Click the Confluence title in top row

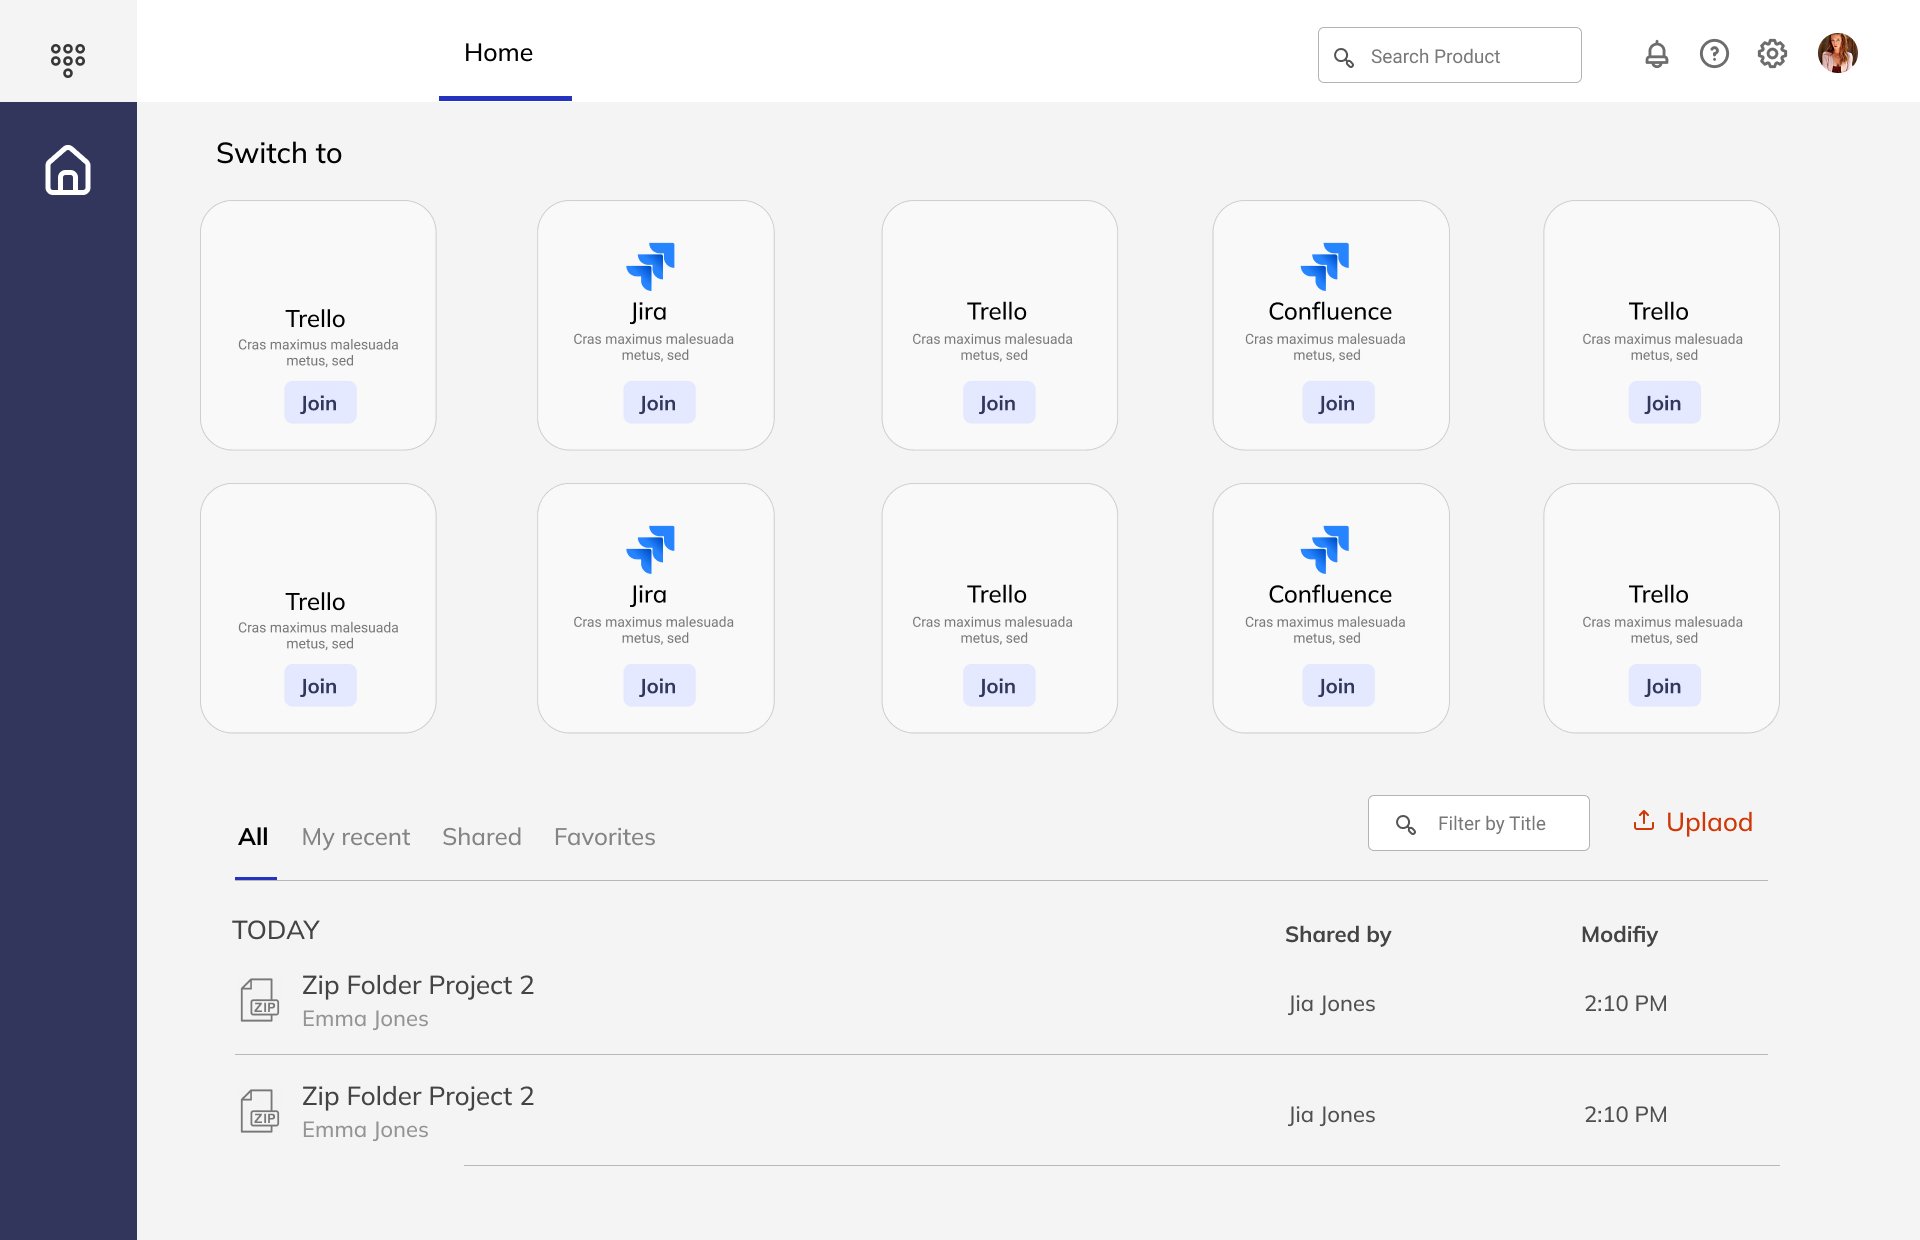pos(1330,311)
